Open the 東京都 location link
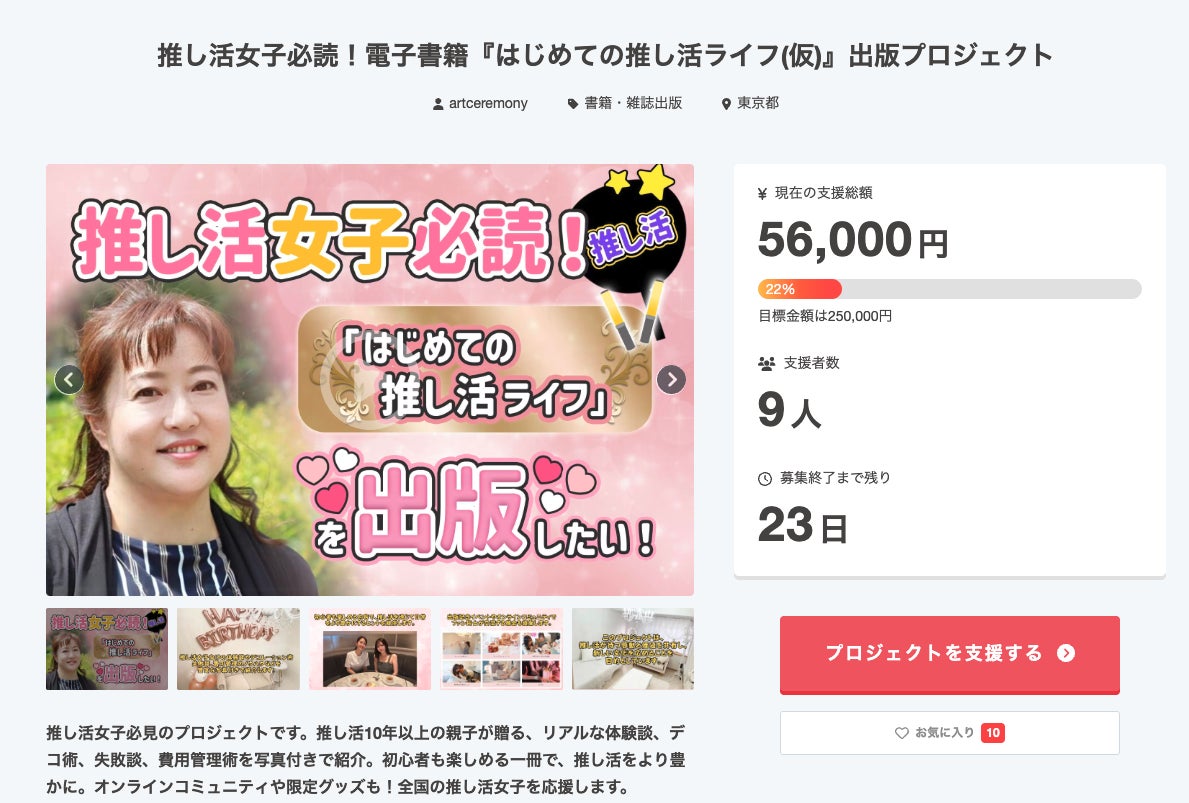The width and height of the screenshot is (1189, 803). pyautogui.click(x=758, y=103)
